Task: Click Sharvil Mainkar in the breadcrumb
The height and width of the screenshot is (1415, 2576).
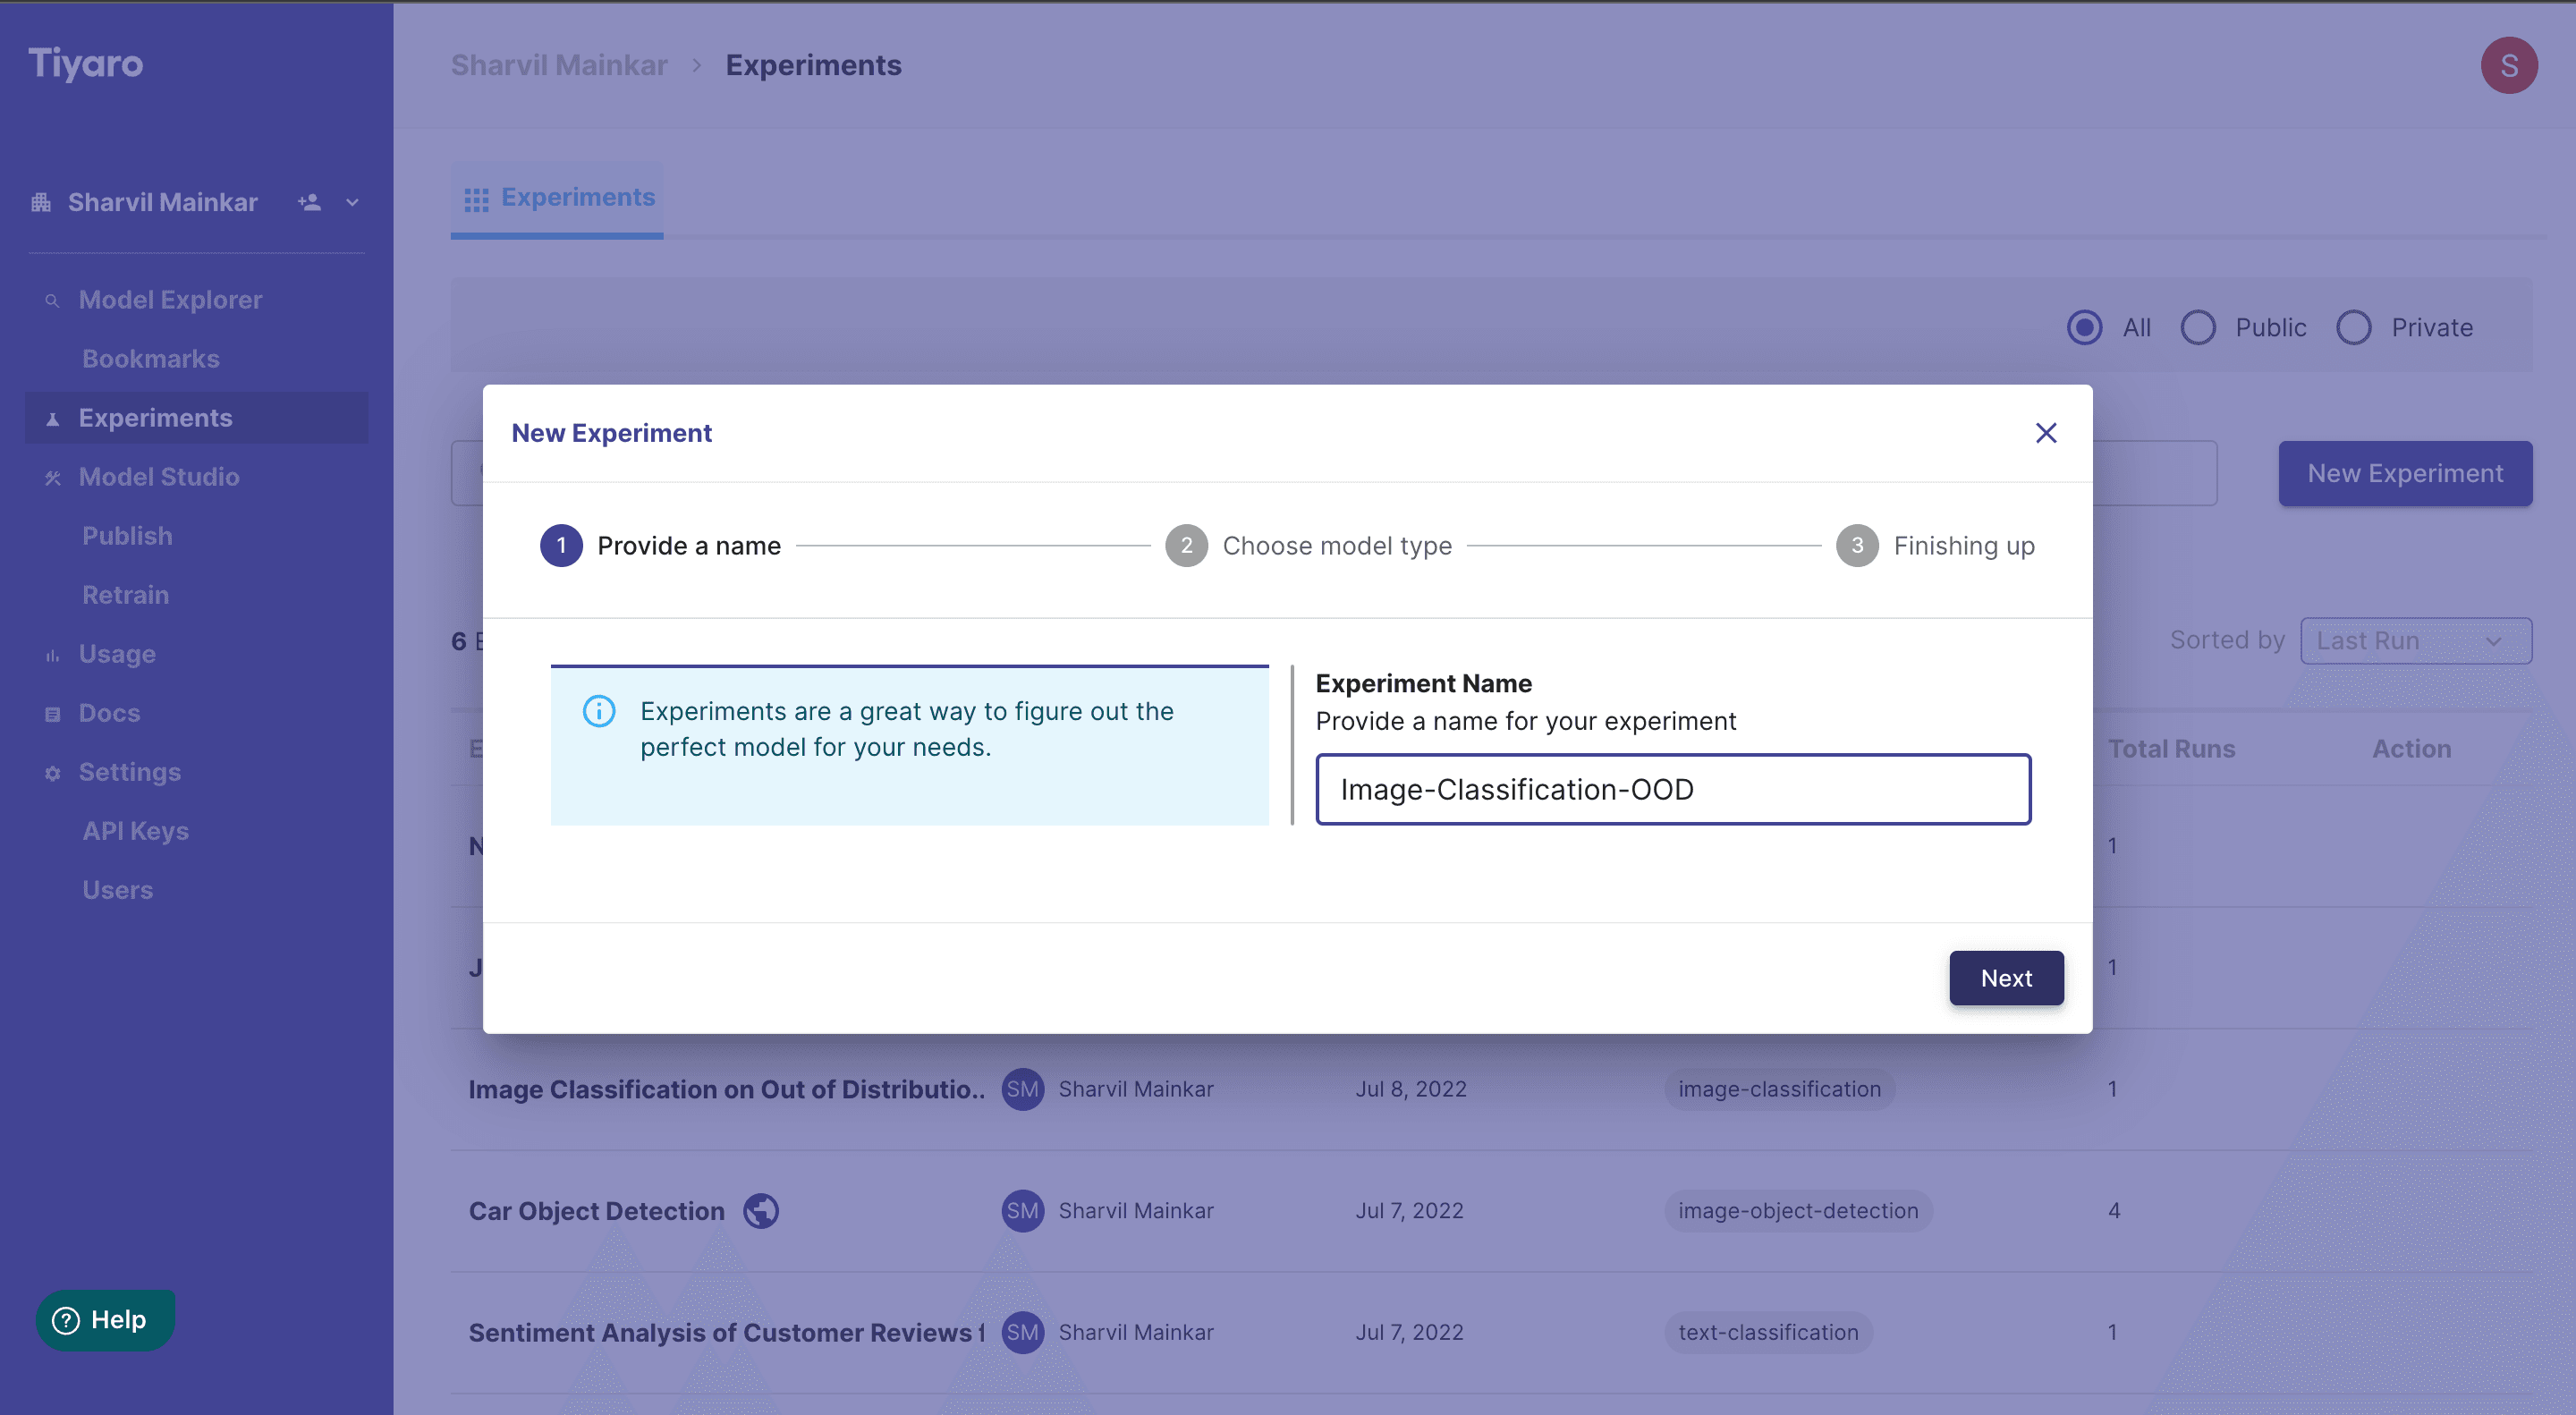Action: [559, 65]
